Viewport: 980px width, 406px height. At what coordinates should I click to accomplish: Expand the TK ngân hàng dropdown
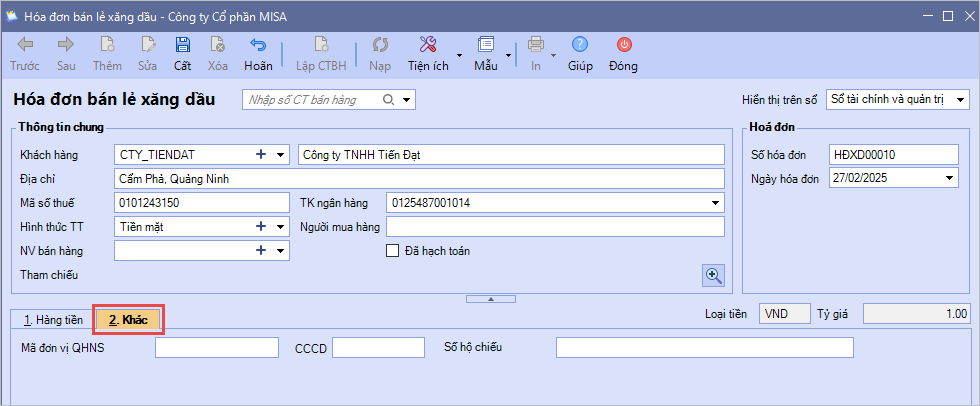pyautogui.click(x=715, y=203)
